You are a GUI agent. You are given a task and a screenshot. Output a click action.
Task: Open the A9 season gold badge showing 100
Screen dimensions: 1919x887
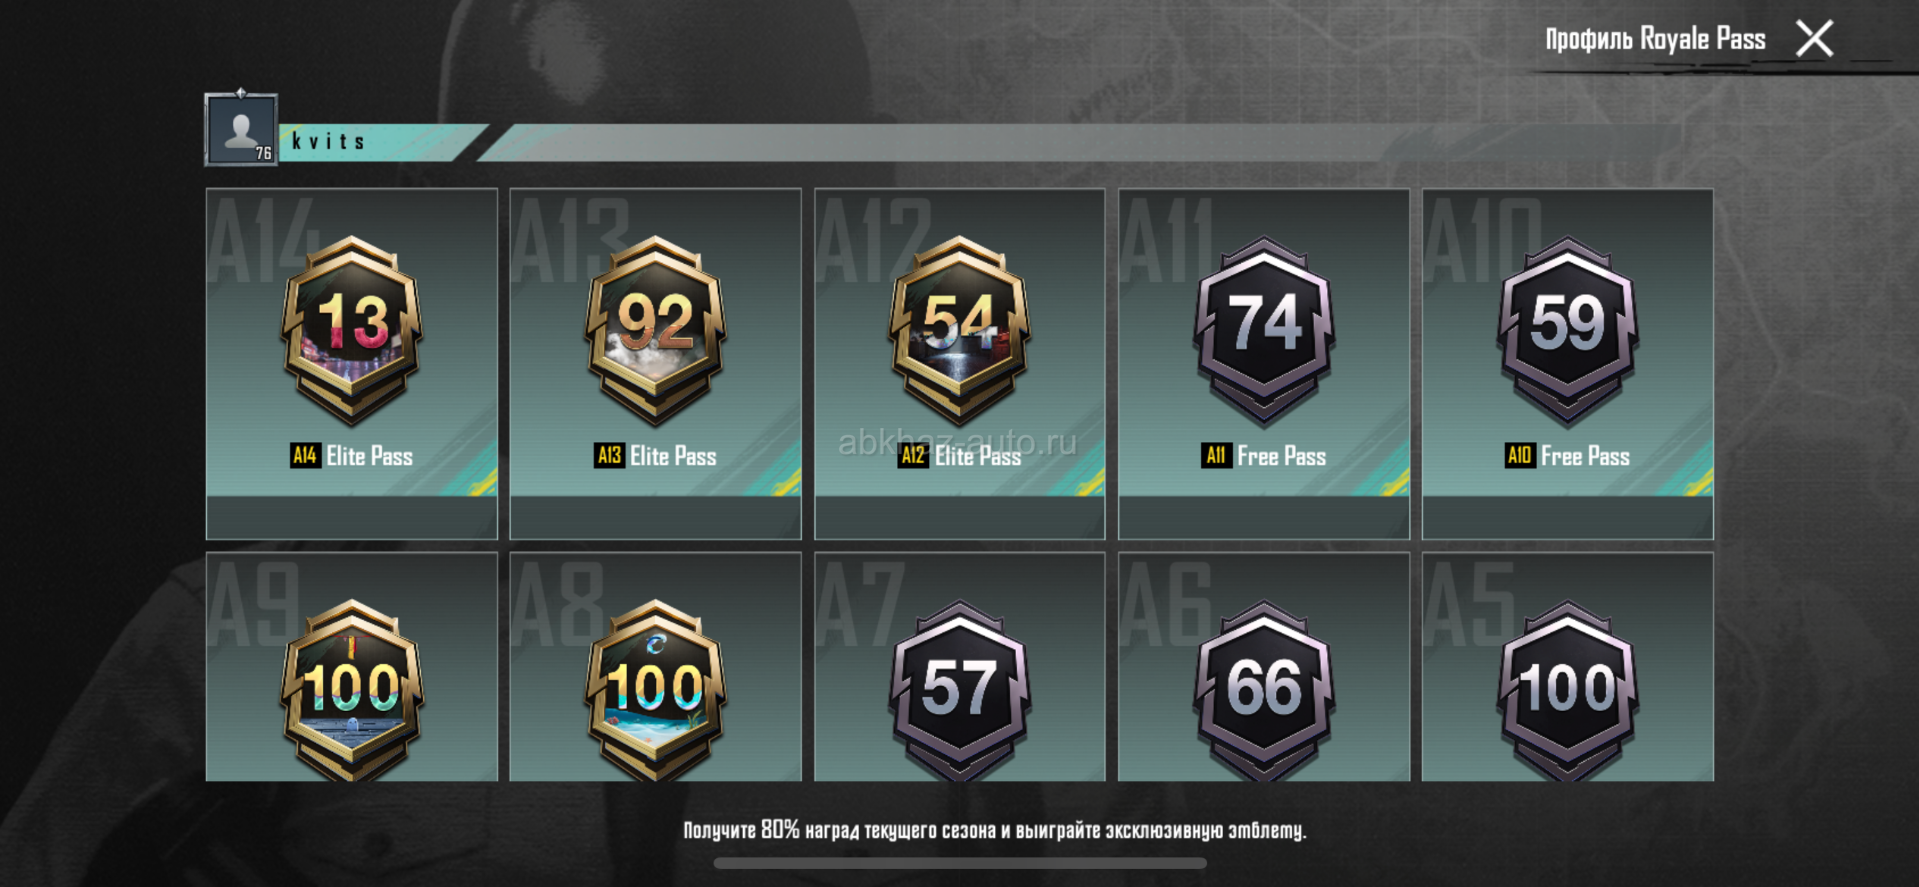(352, 690)
